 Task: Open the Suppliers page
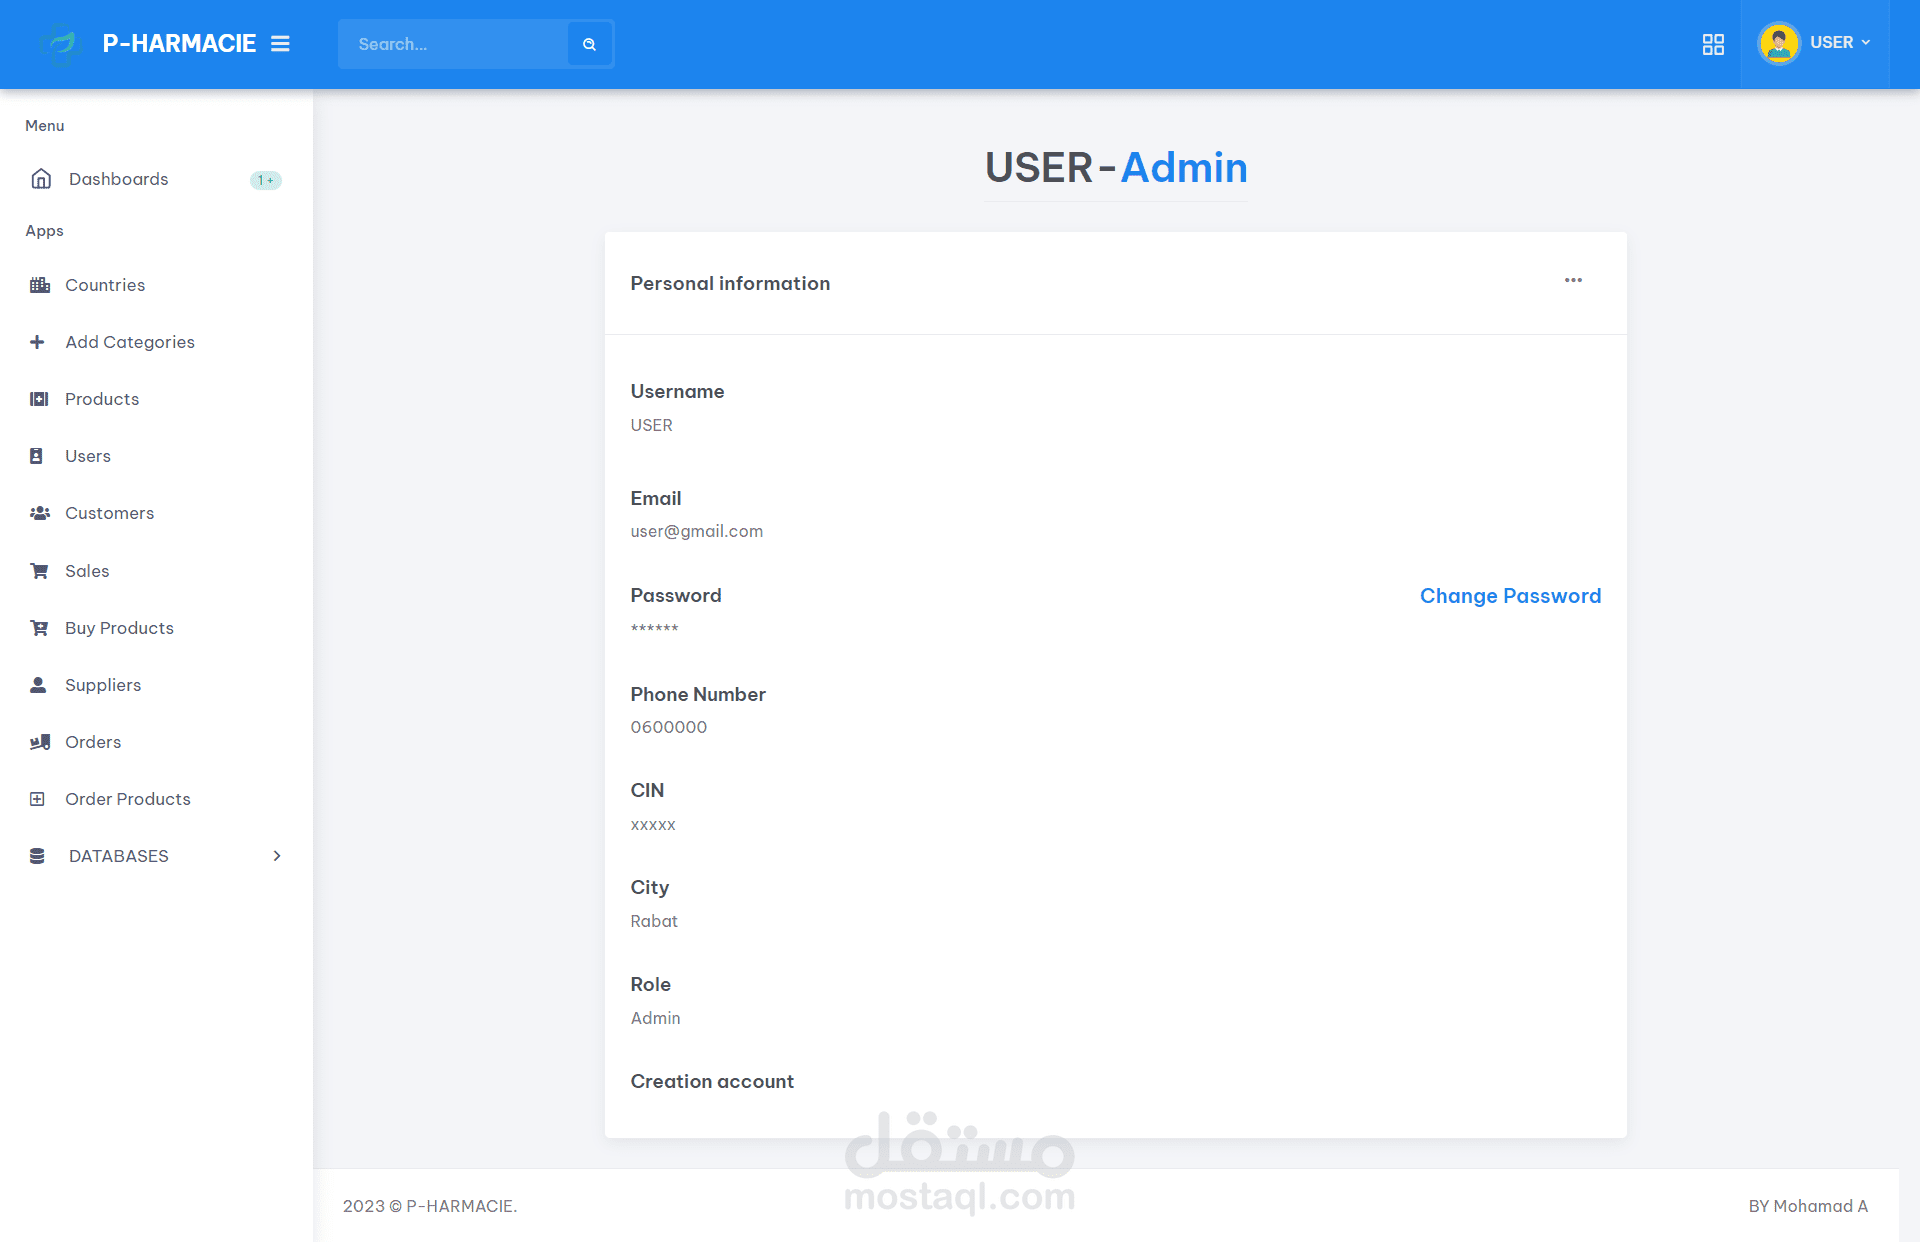[x=103, y=685]
